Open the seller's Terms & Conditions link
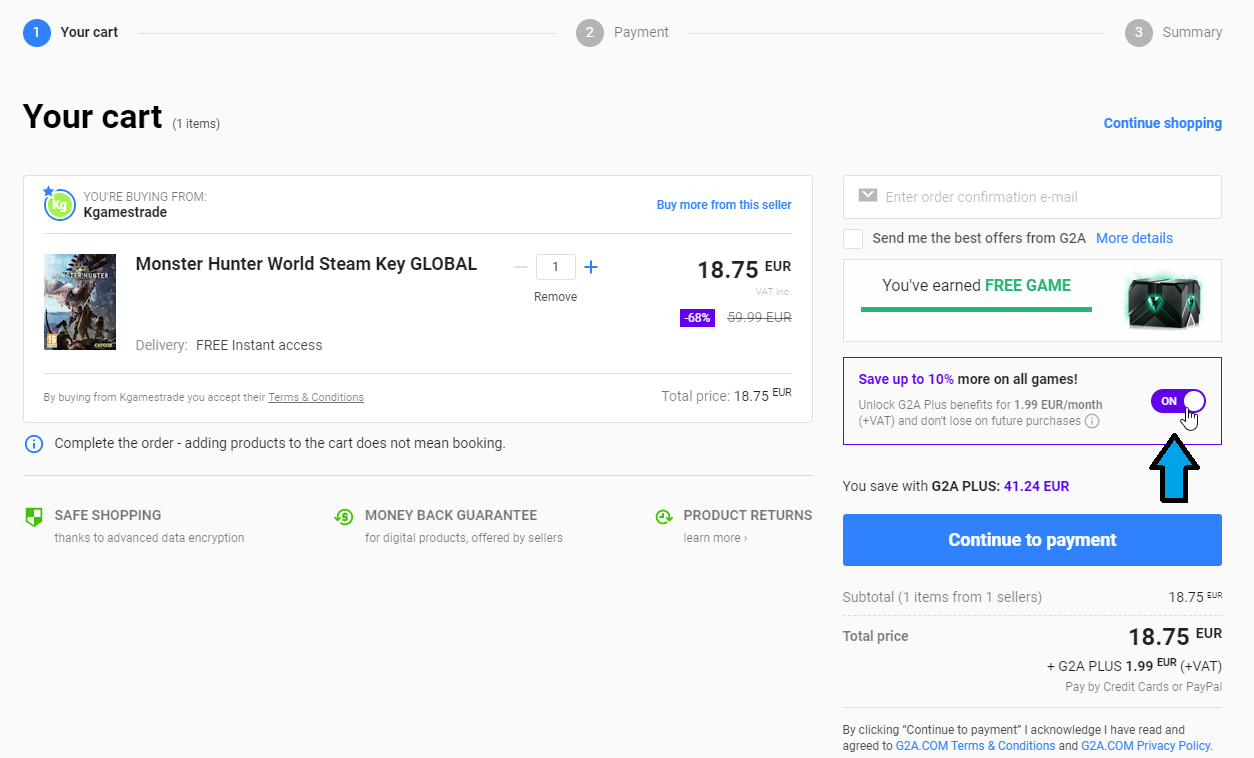The width and height of the screenshot is (1254, 758). point(315,397)
